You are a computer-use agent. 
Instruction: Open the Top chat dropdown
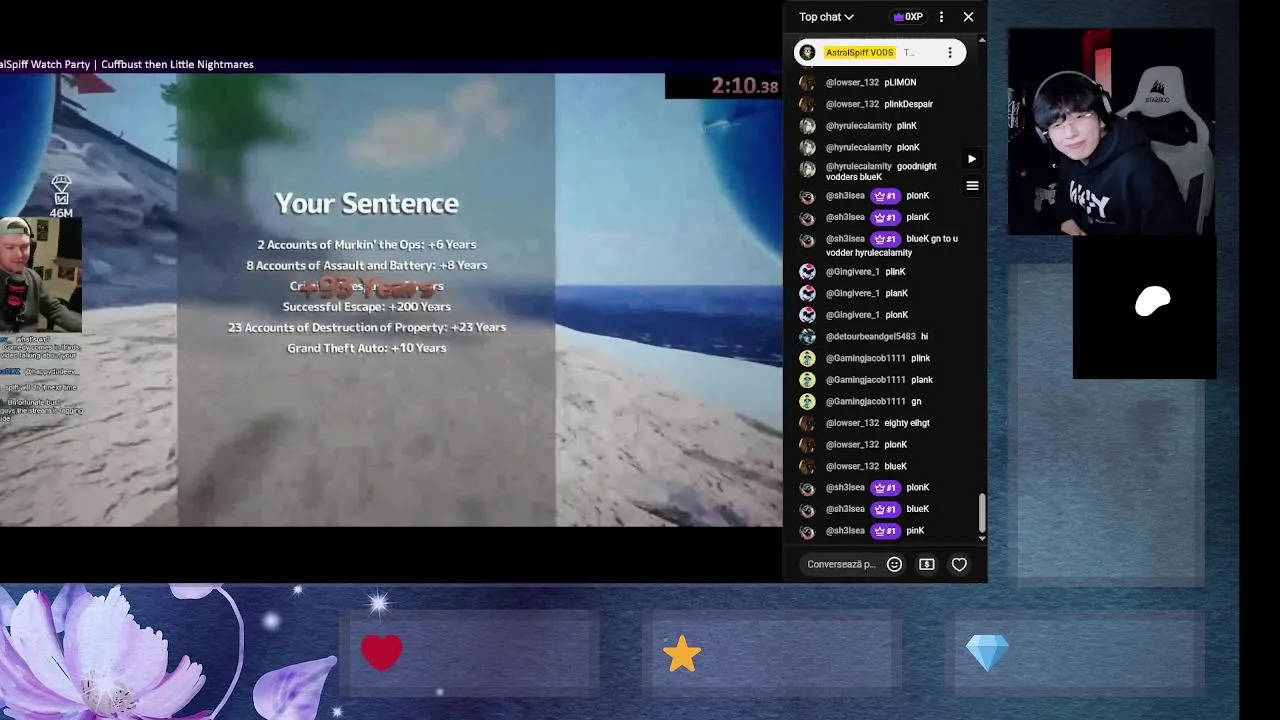826,17
